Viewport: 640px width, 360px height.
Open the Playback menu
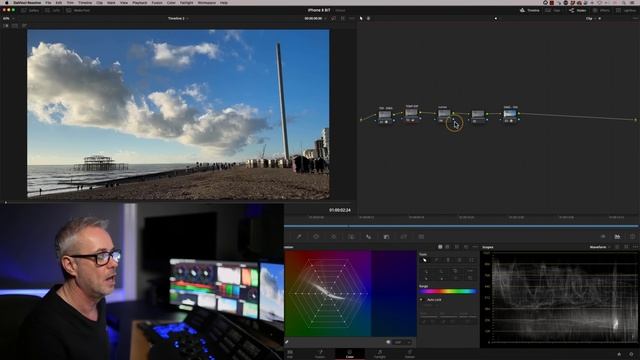coord(140,2)
